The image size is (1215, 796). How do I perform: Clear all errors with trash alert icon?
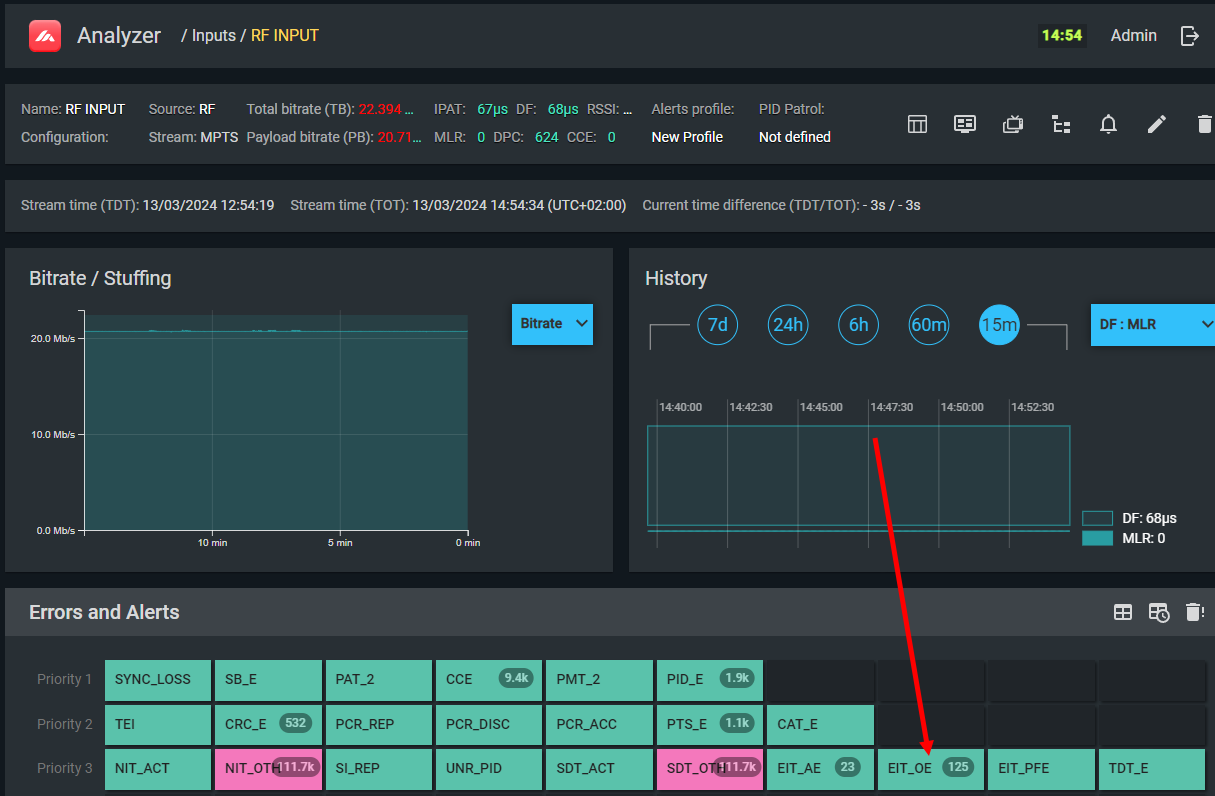tap(1194, 612)
